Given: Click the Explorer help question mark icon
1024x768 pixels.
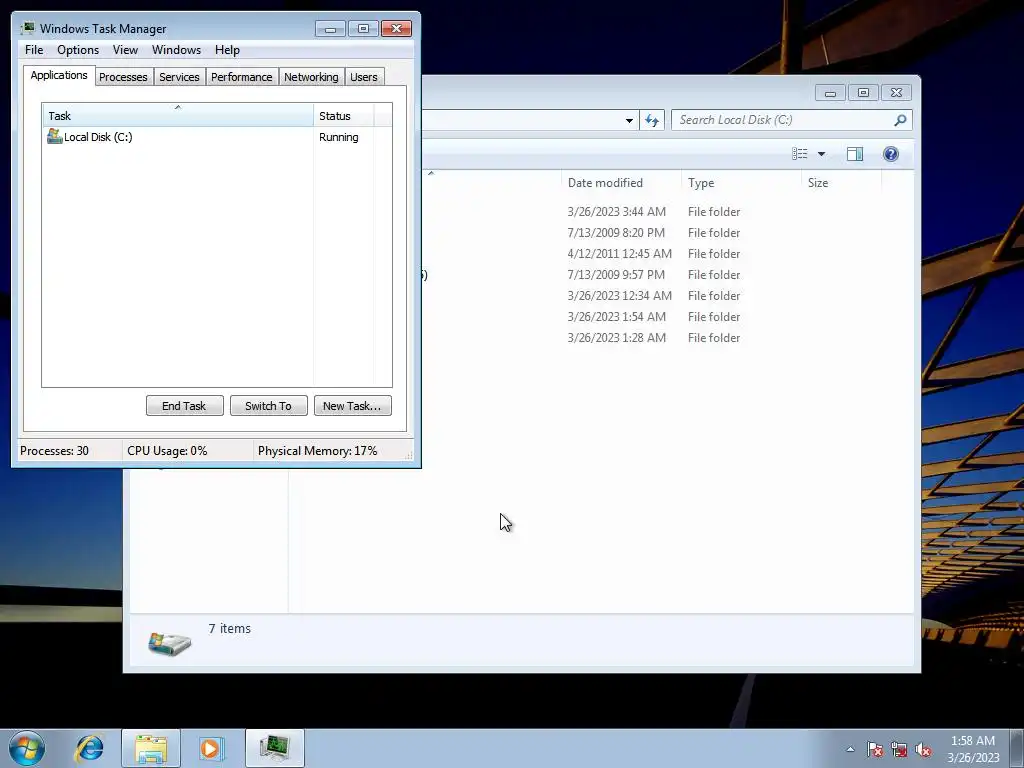Looking at the screenshot, I should click(891, 154).
